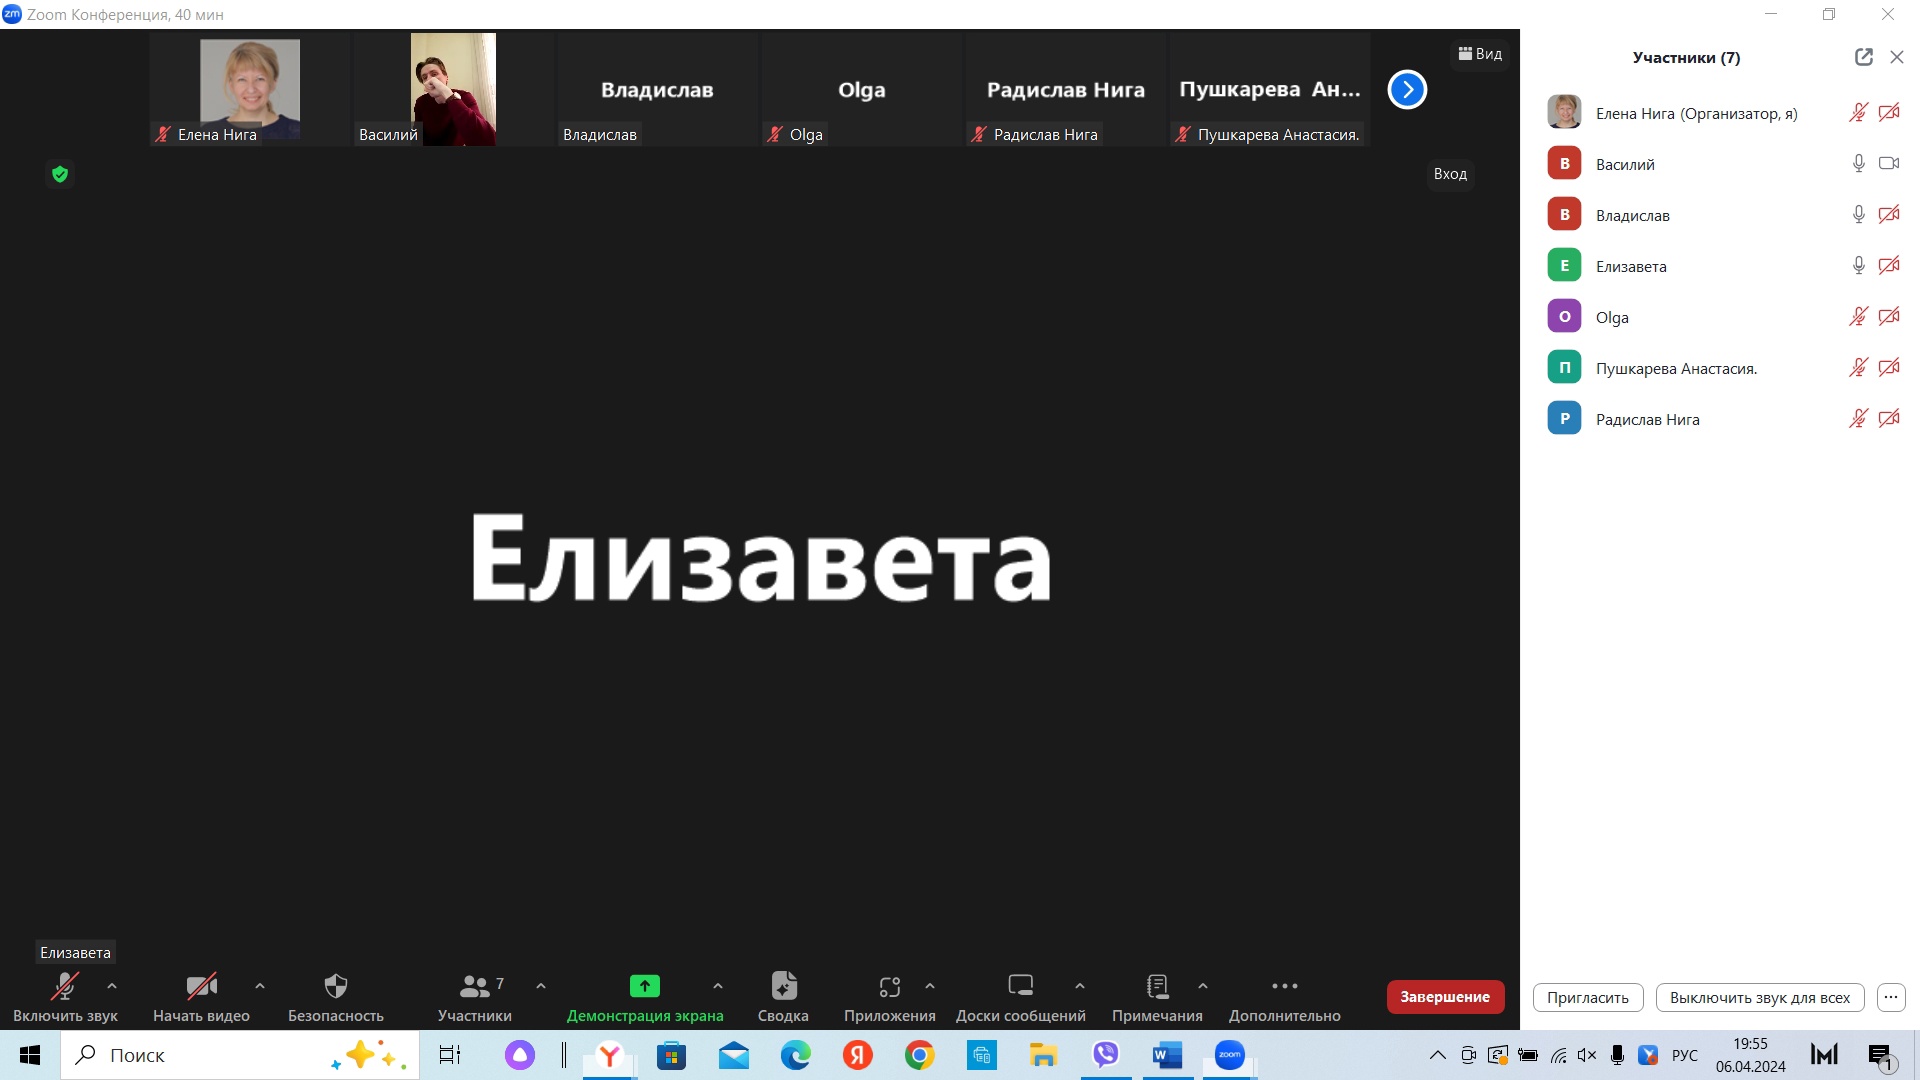The height and width of the screenshot is (1080, 1920).
Task: Click Выключить звук для всех button
Action: (x=1759, y=997)
